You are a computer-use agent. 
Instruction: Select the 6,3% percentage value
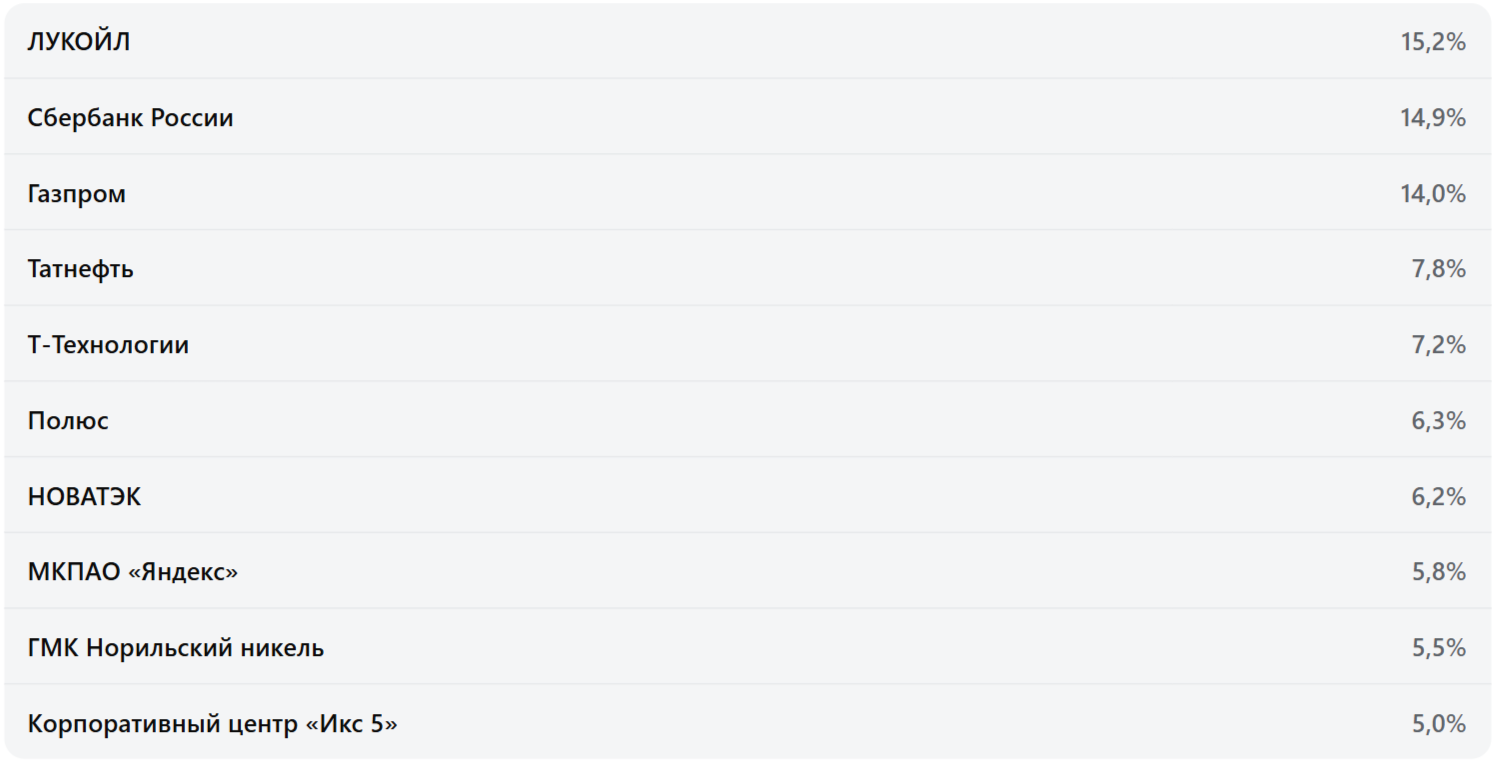(1438, 421)
